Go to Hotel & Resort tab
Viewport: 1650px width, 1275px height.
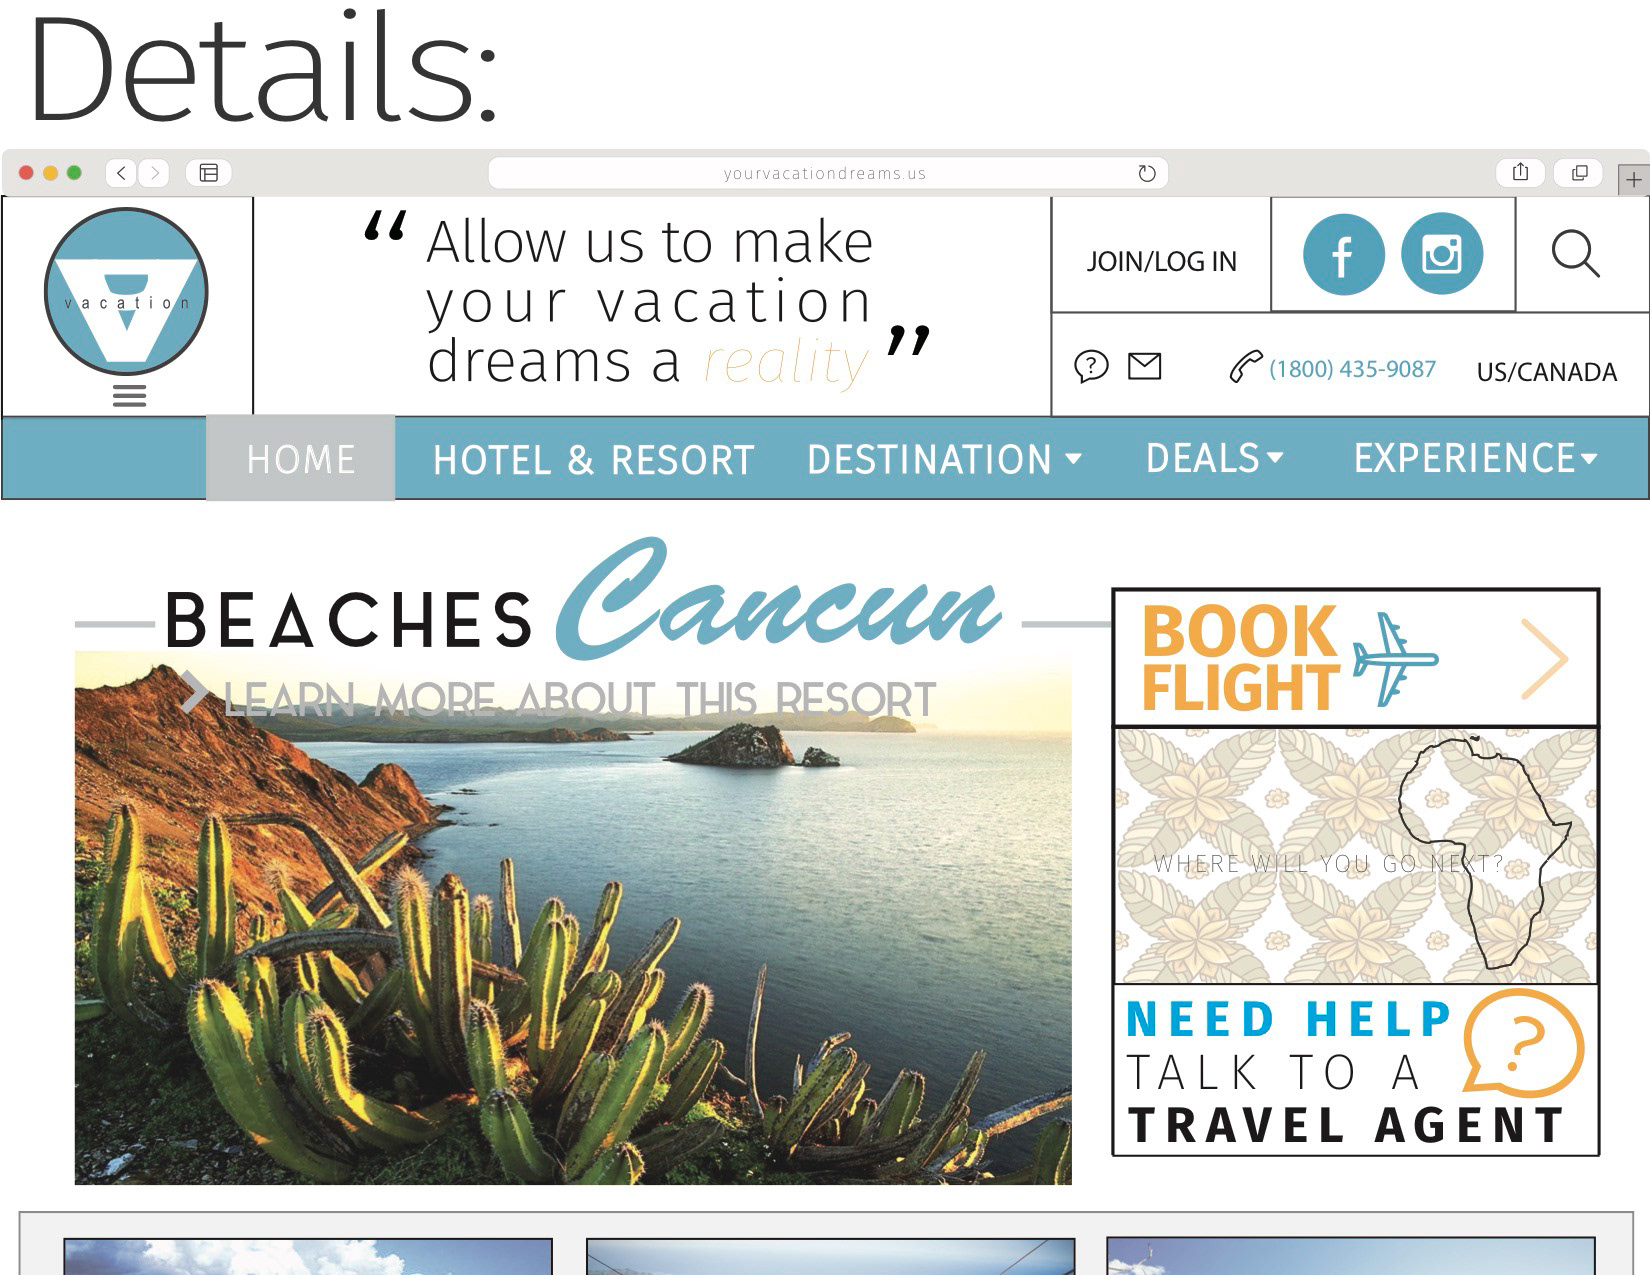(593, 460)
